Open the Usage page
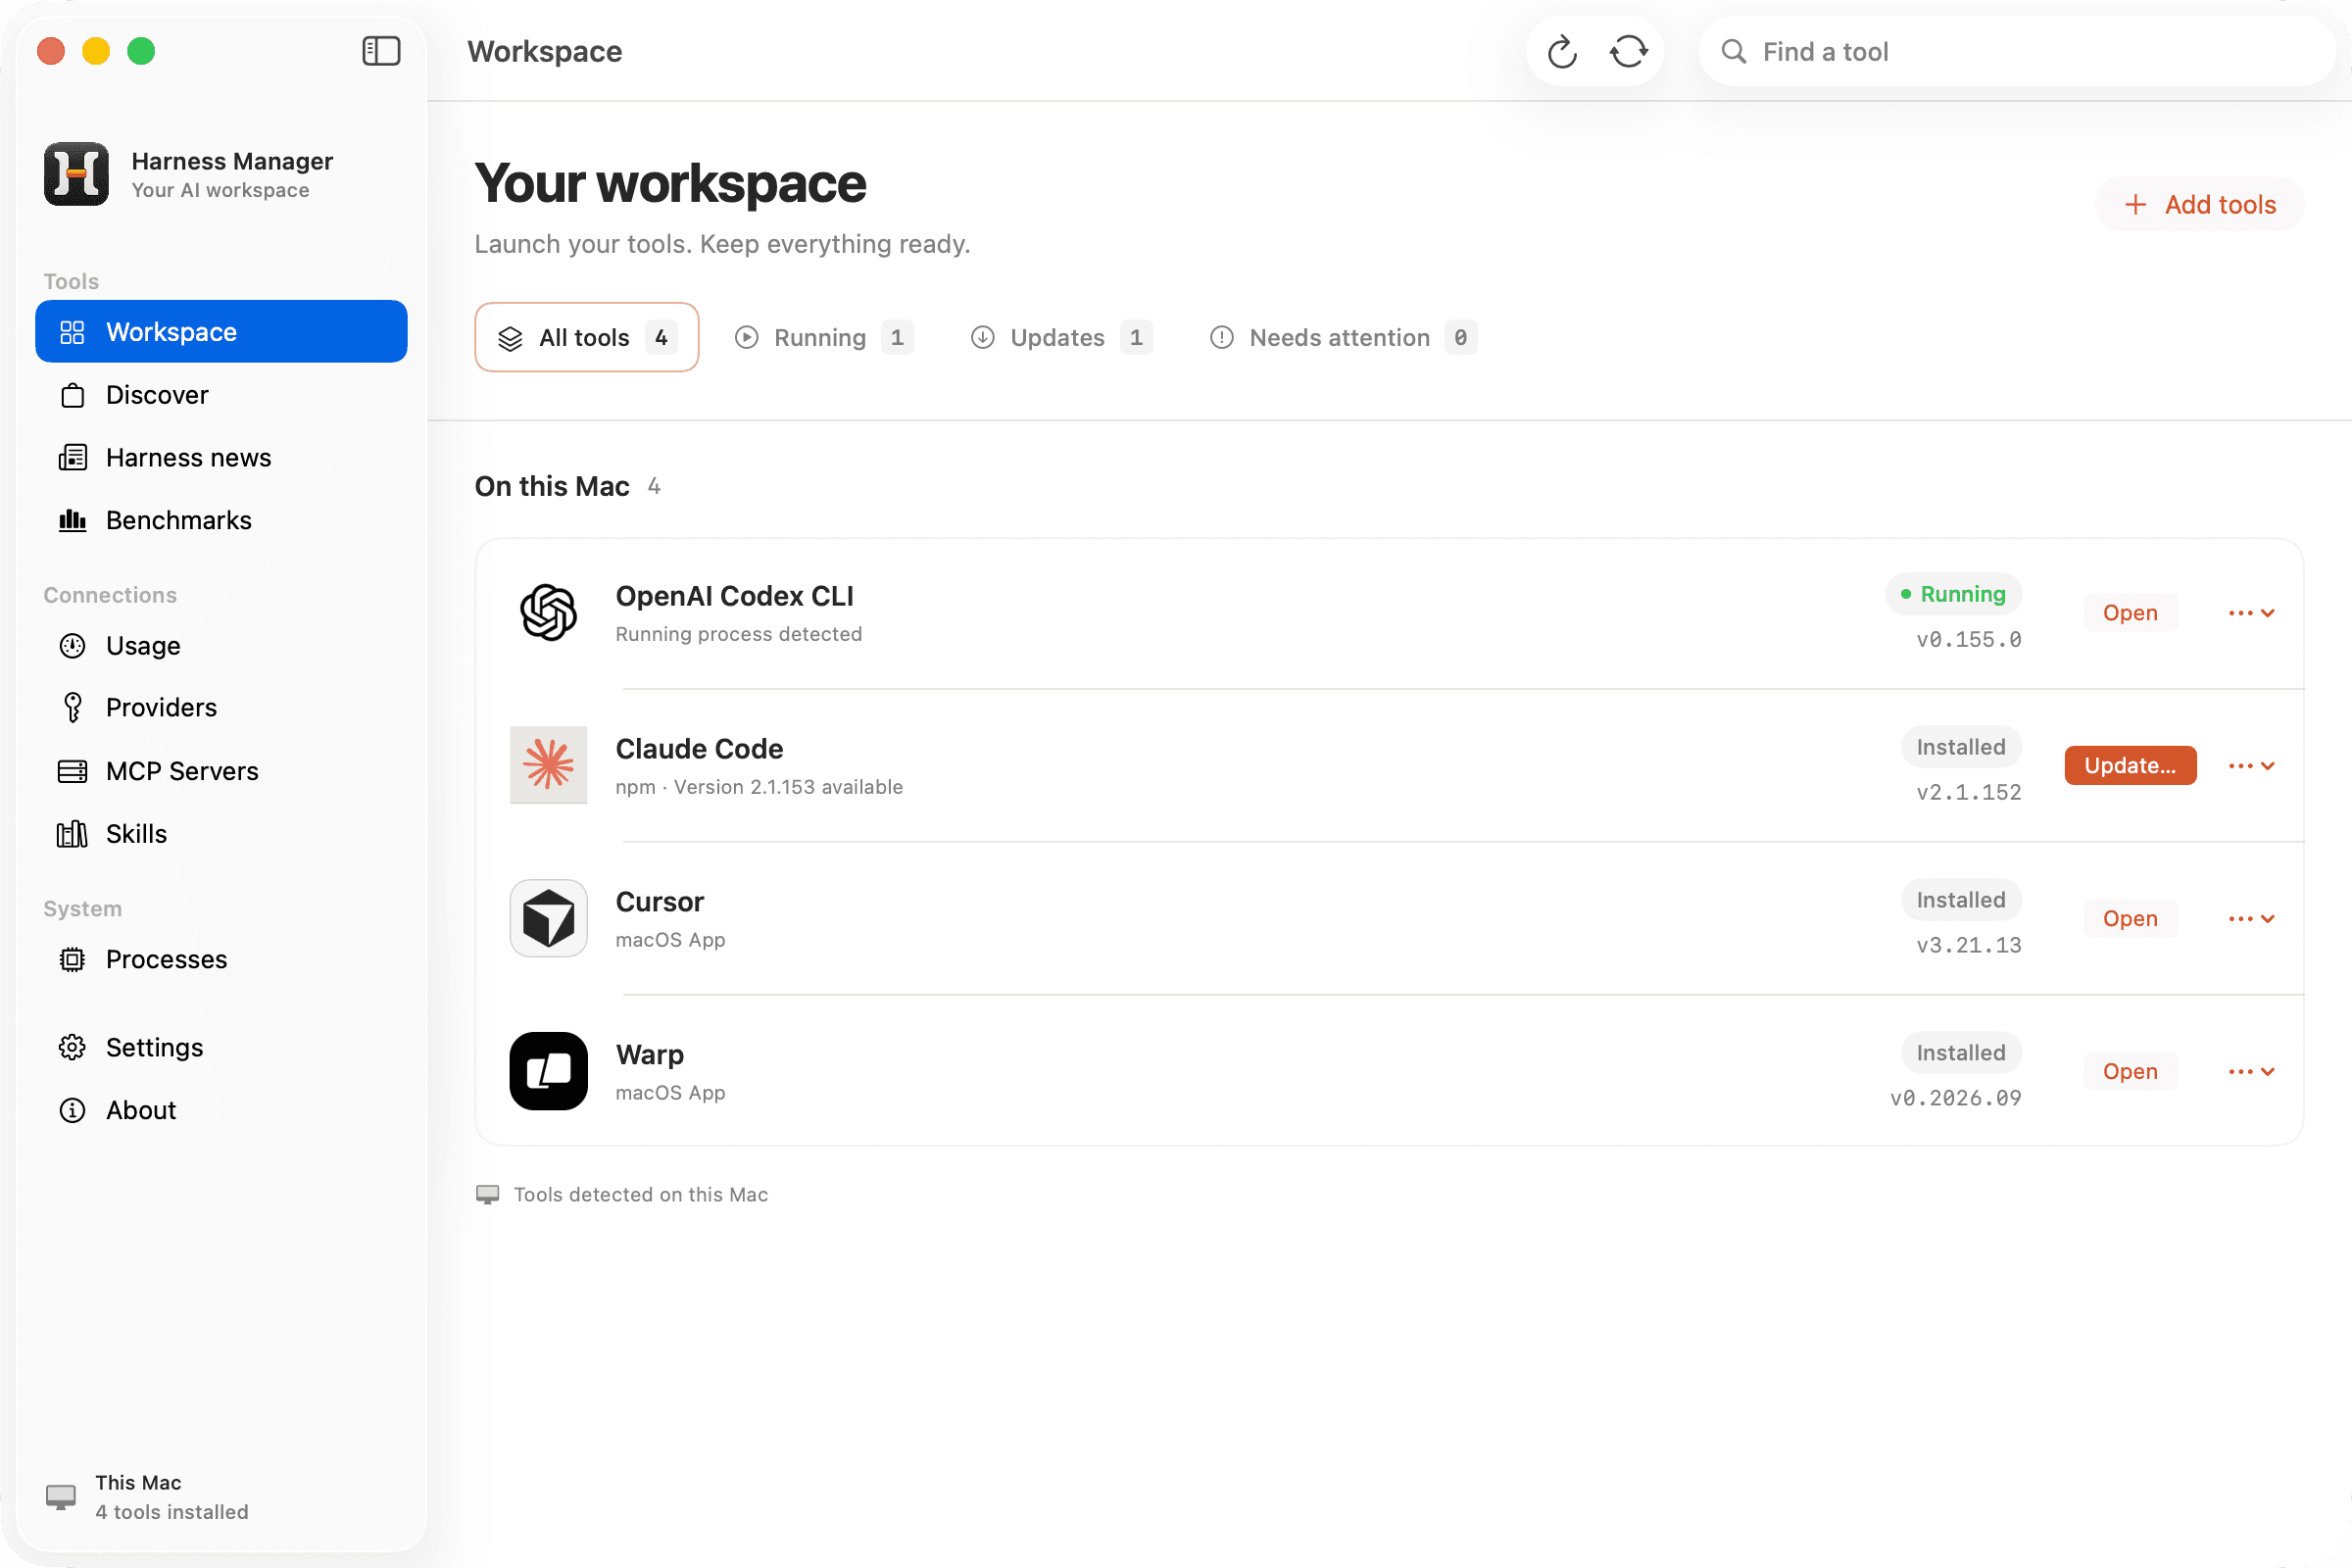The height and width of the screenshot is (1568, 2352). [221, 645]
